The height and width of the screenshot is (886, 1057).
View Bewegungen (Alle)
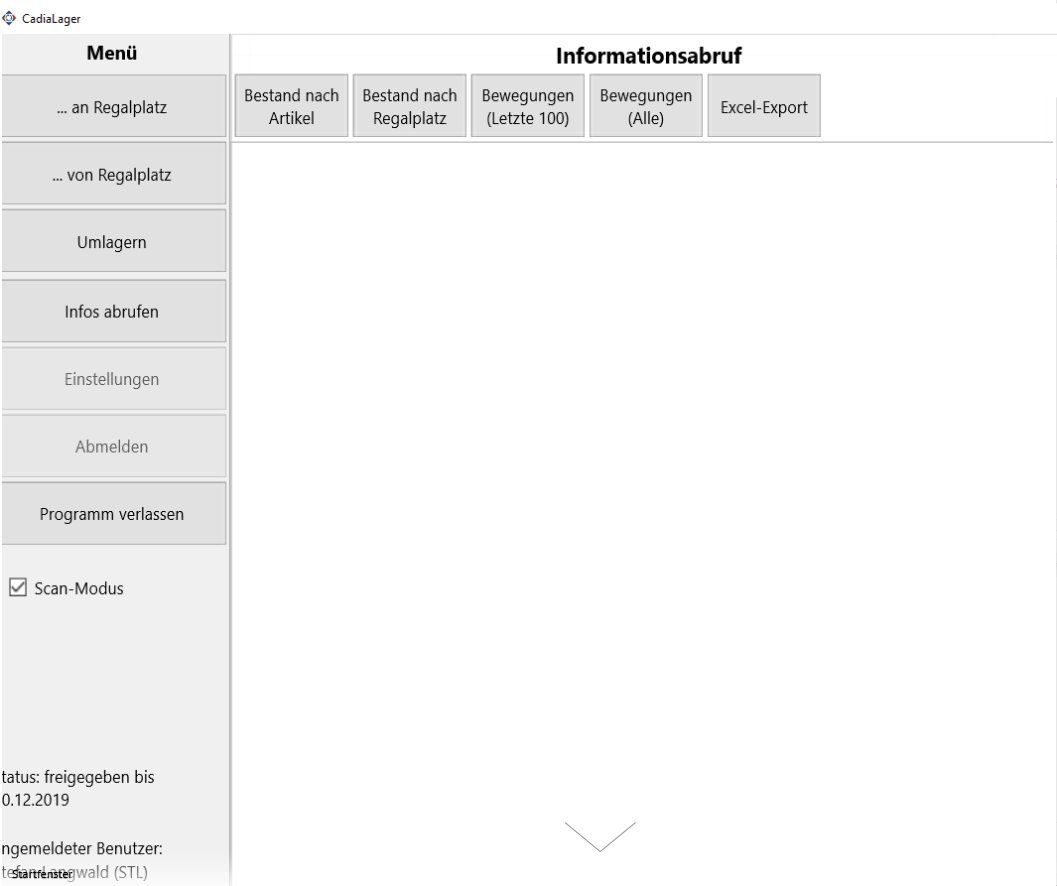tap(646, 107)
